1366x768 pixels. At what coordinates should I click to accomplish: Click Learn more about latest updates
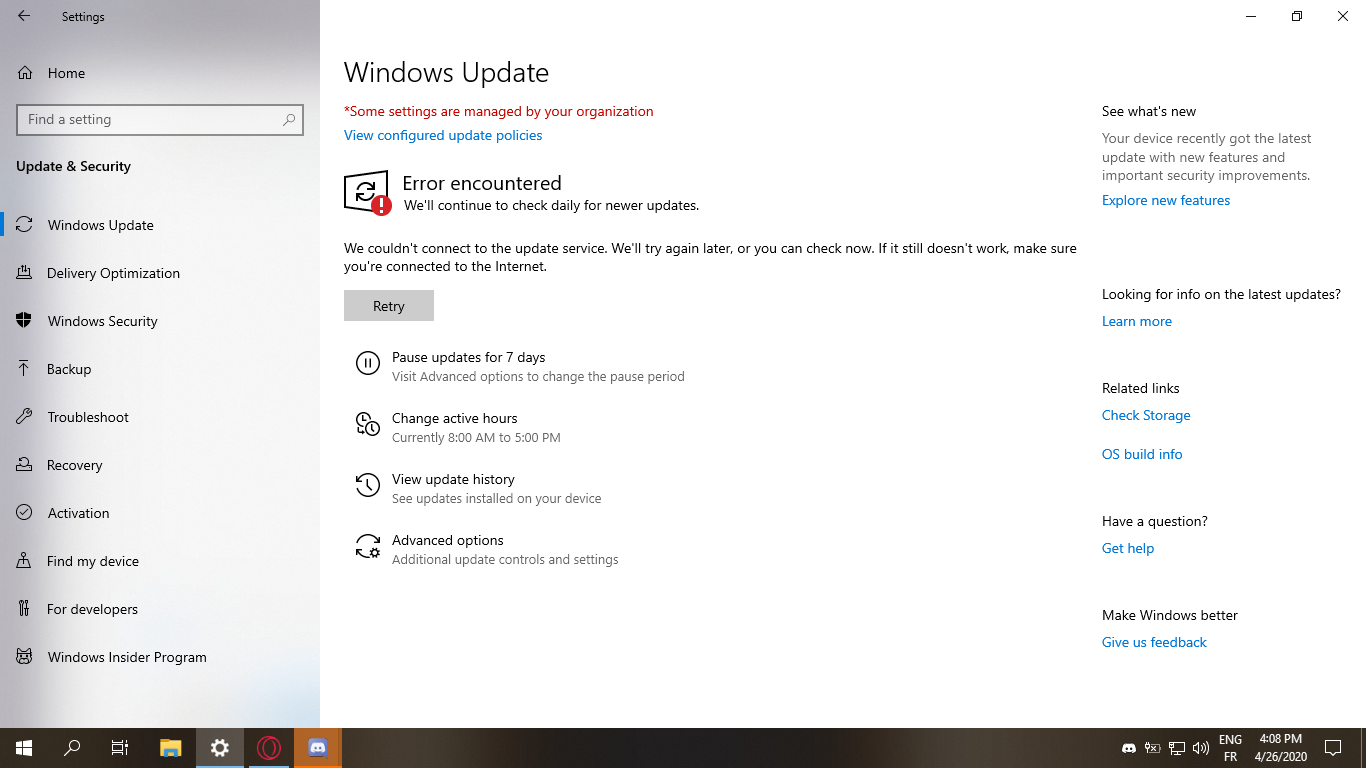tap(1137, 321)
